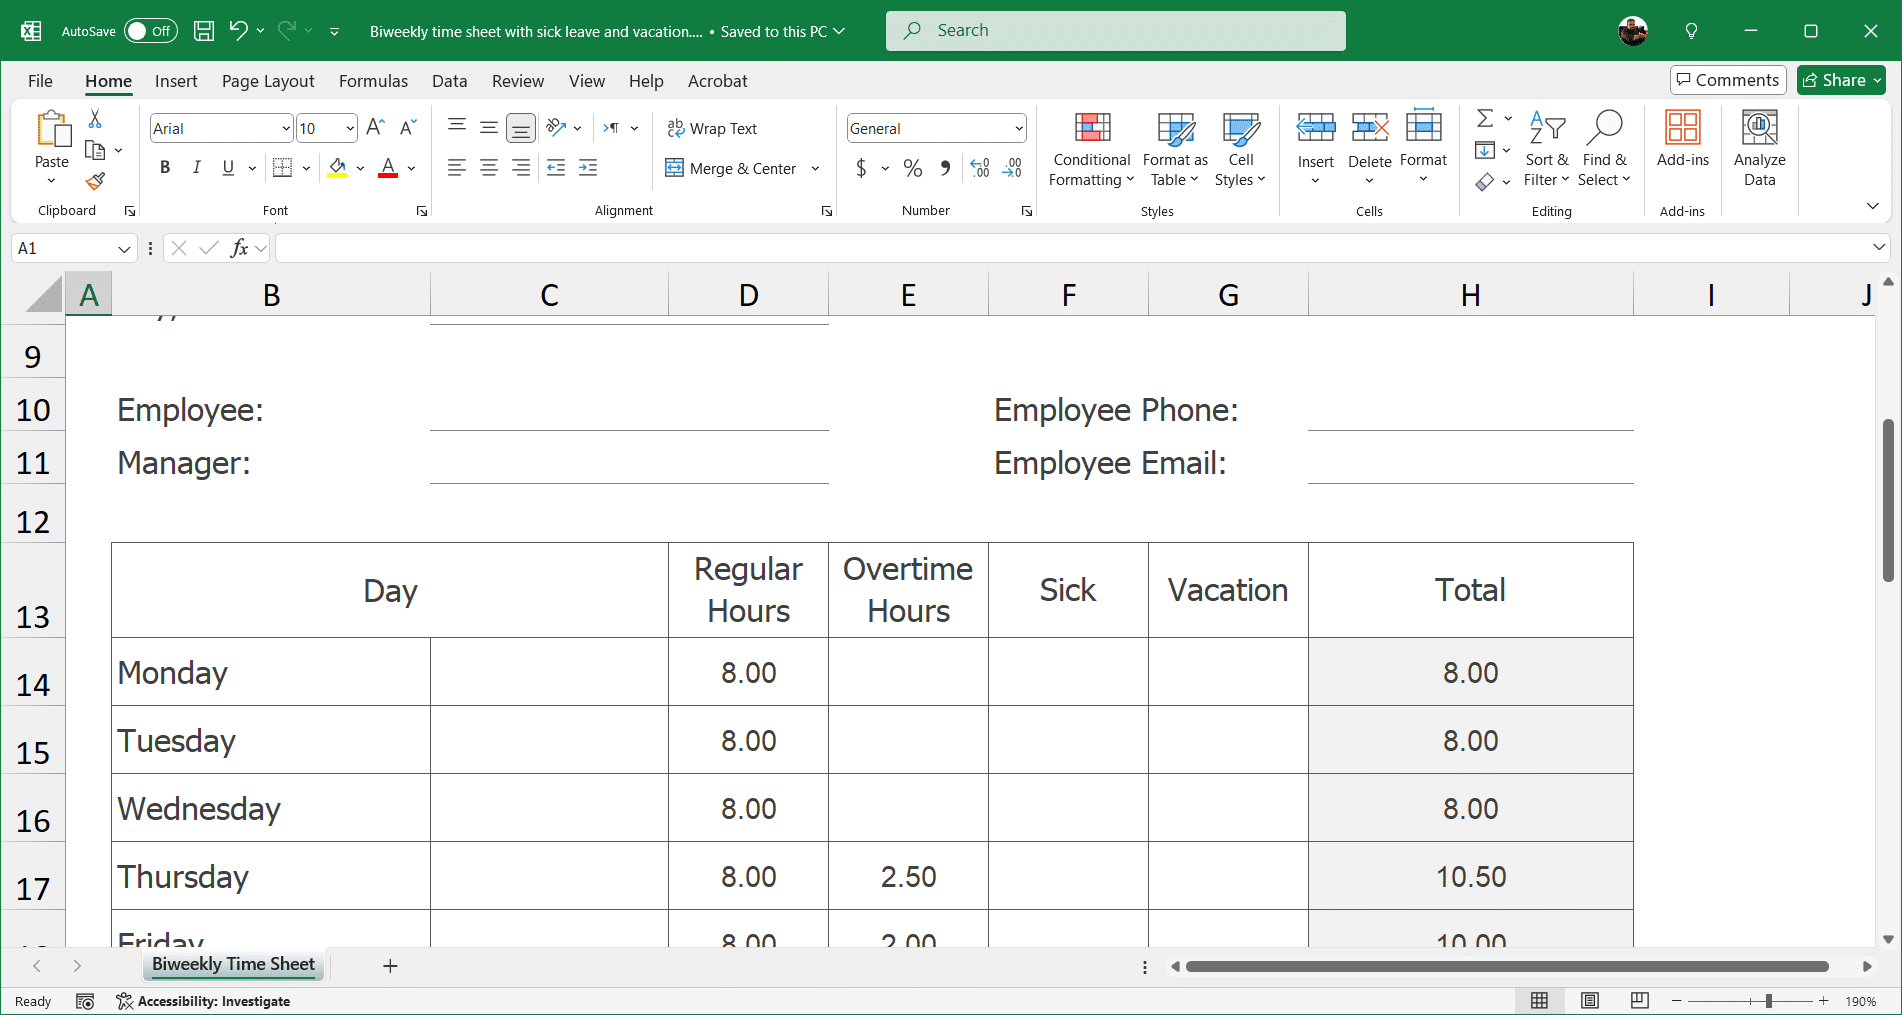Click Merge & Center

click(x=731, y=168)
